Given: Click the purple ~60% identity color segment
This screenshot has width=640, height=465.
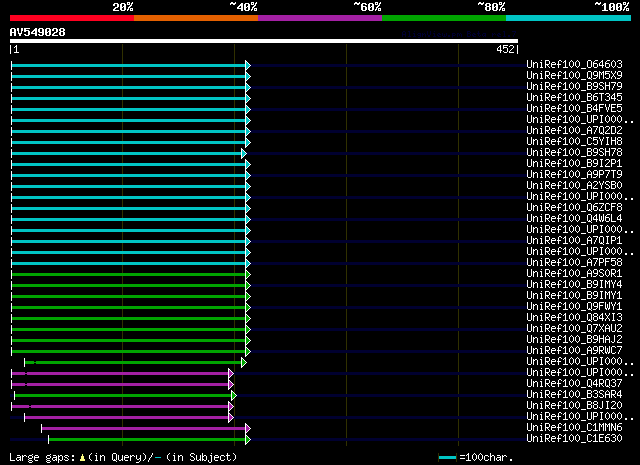Looking at the screenshot, I should (320, 18).
